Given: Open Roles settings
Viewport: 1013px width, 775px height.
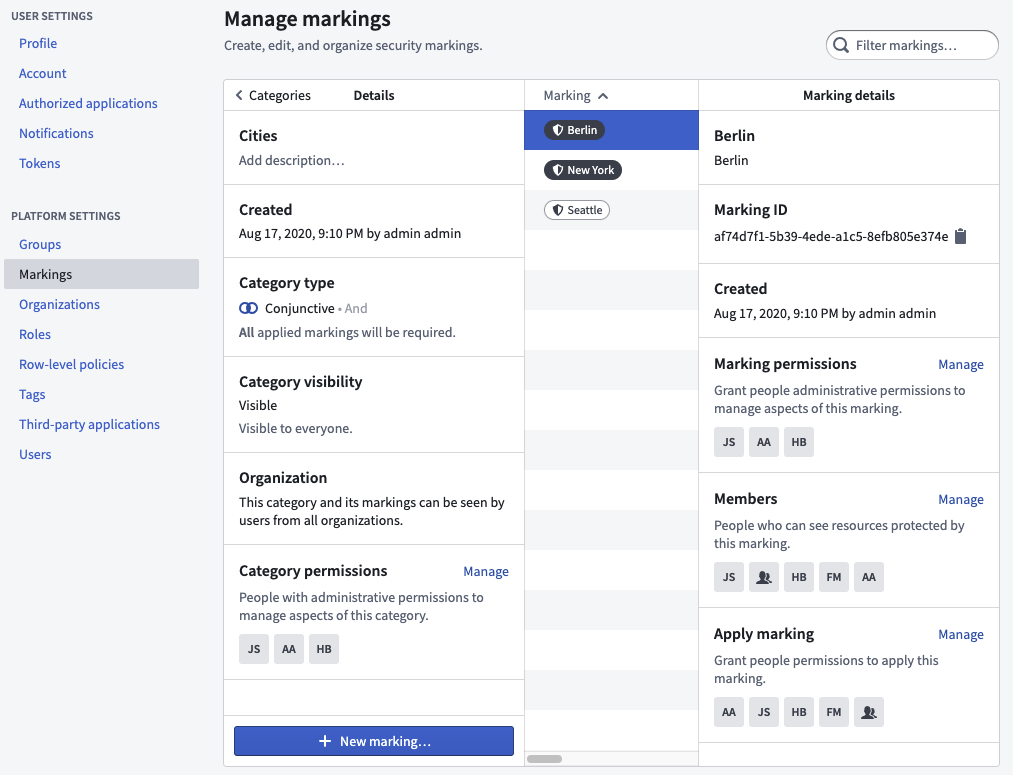Looking at the screenshot, I should point(35,335).
